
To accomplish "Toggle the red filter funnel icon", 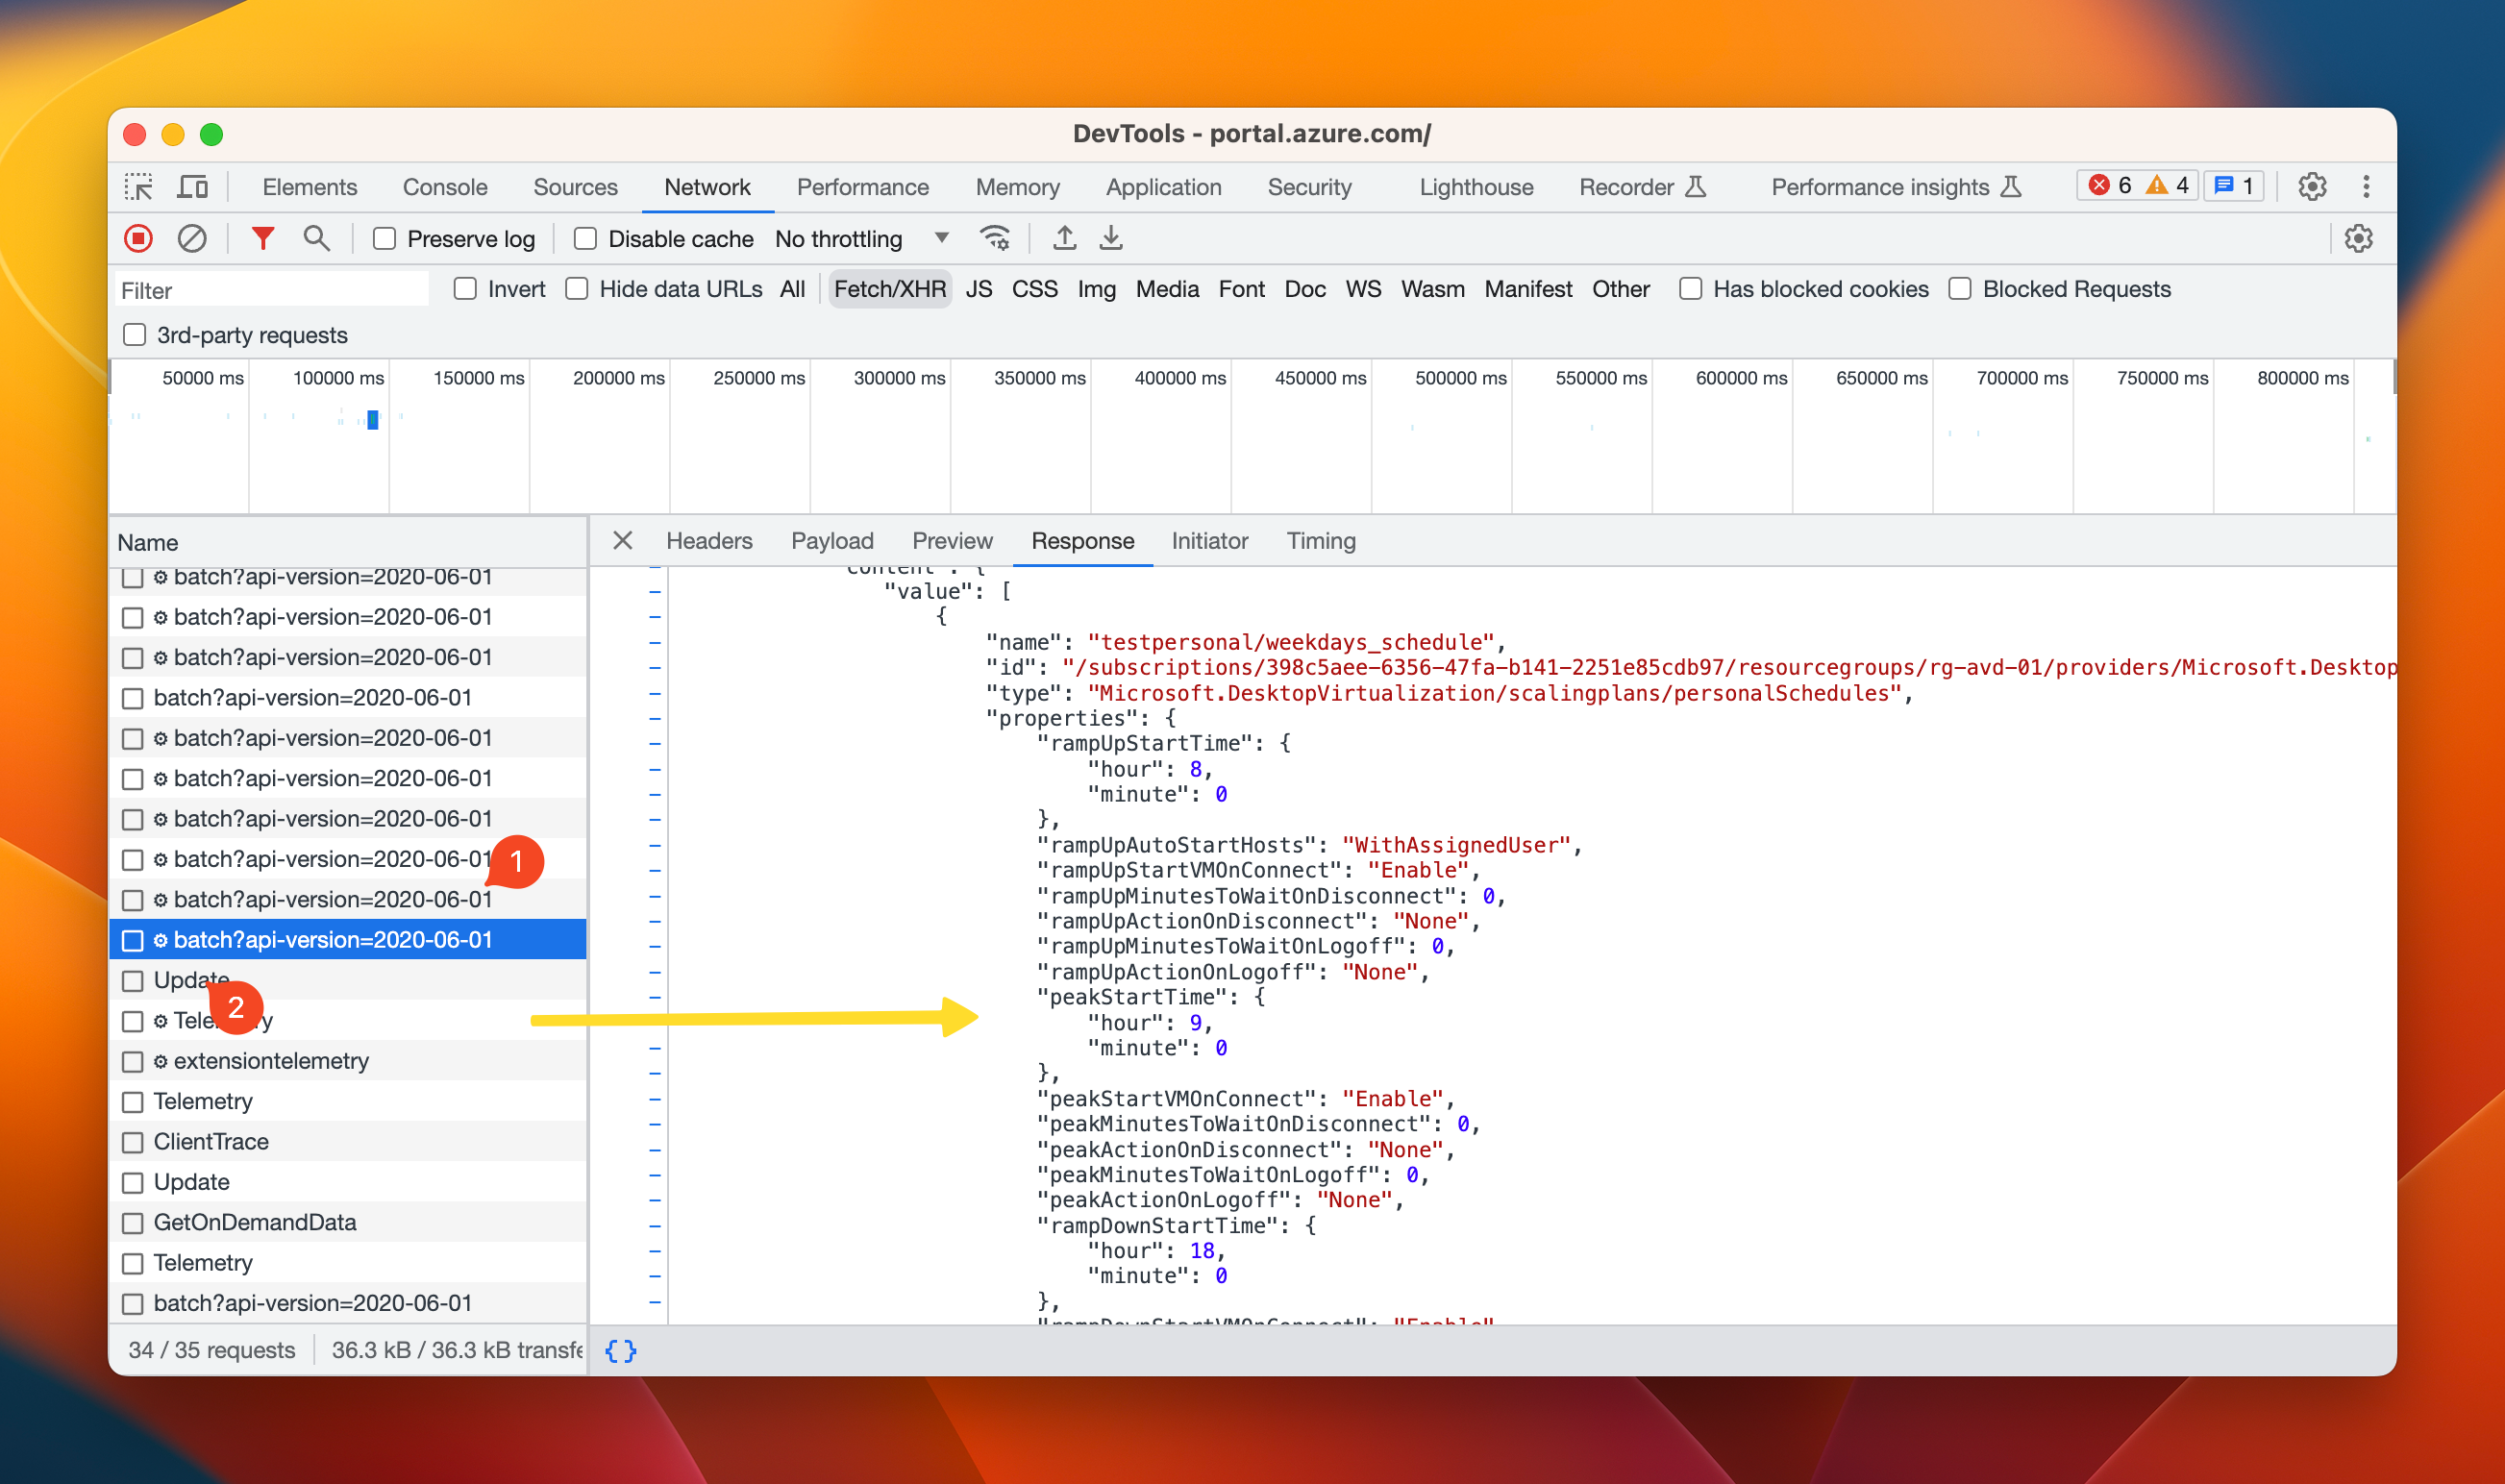I will pos(262,239).
